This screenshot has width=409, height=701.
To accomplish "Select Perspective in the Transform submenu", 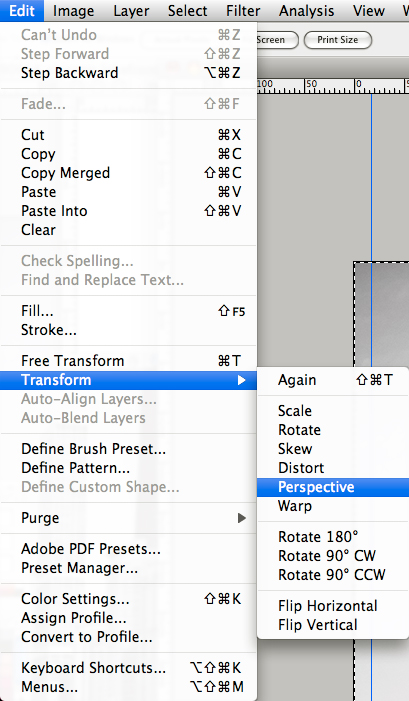I will 333,487.
